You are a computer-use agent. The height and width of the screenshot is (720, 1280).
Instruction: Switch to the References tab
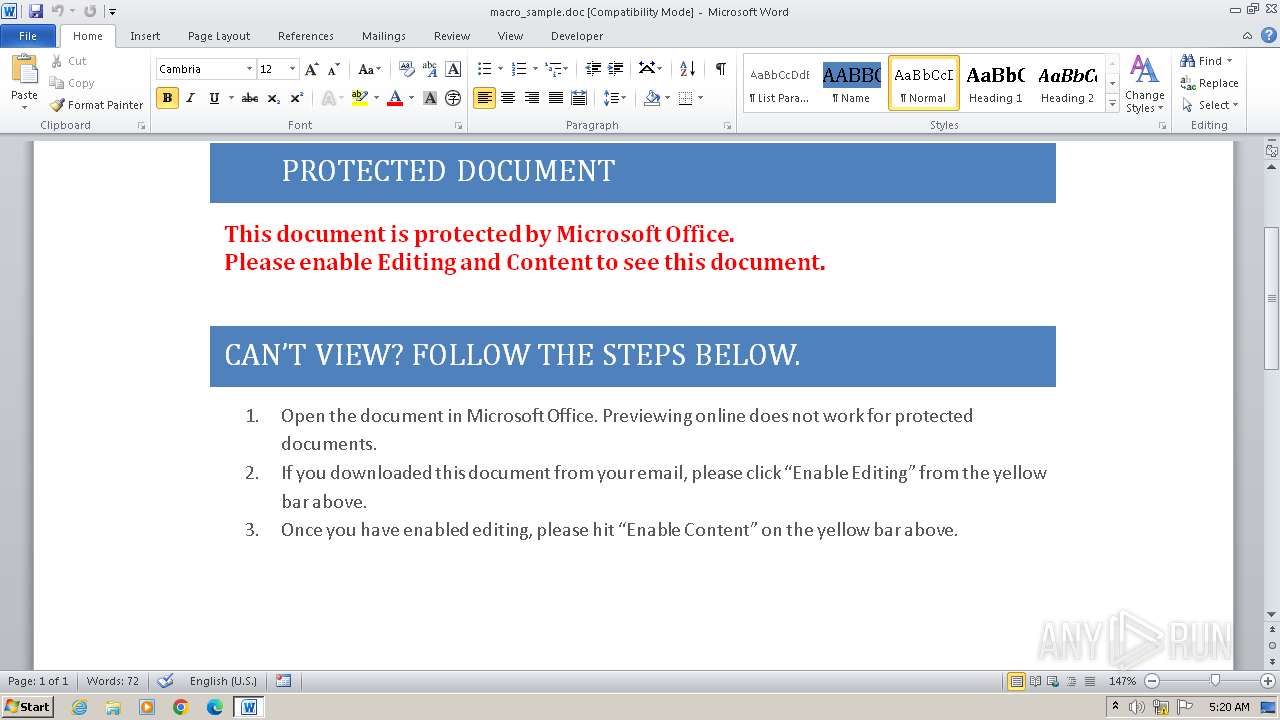306,36
